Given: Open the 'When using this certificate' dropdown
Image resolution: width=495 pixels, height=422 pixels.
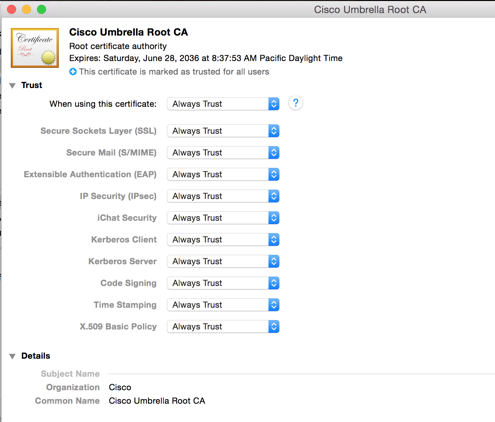Looking at the screenshot, I should [x=223, y=104].
